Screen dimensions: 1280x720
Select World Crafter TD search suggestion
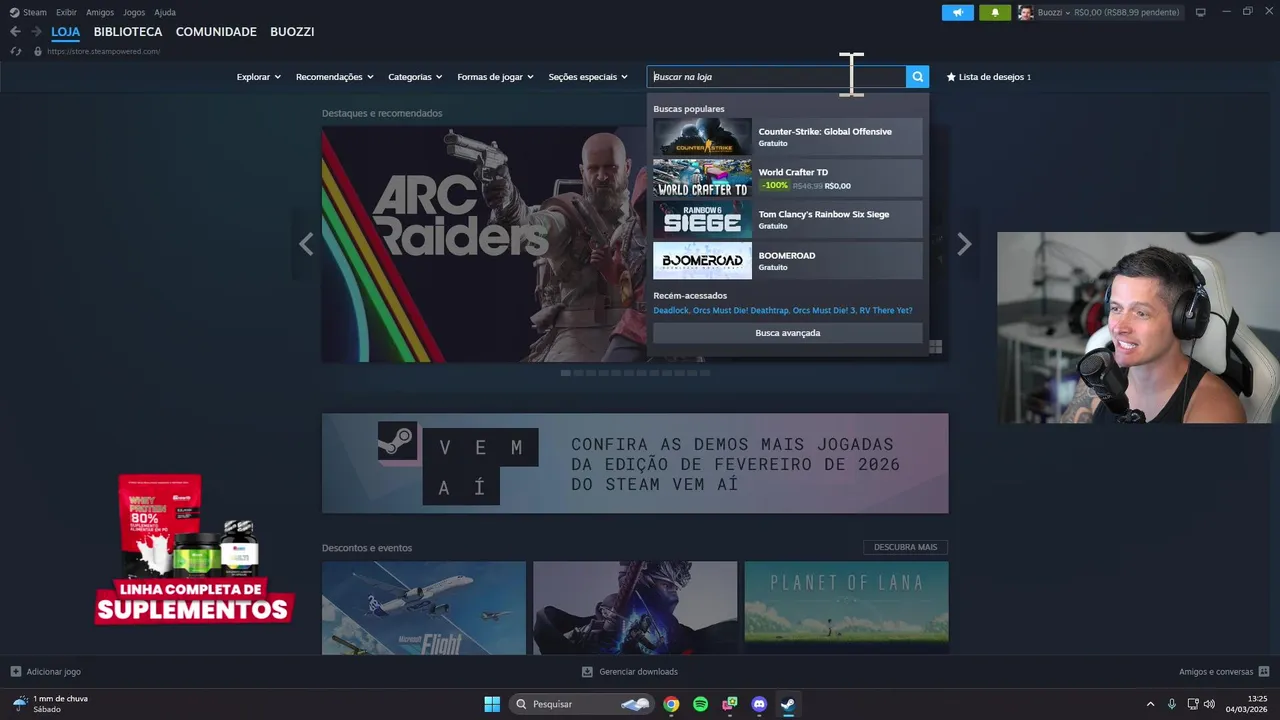[x=788, y=178]
